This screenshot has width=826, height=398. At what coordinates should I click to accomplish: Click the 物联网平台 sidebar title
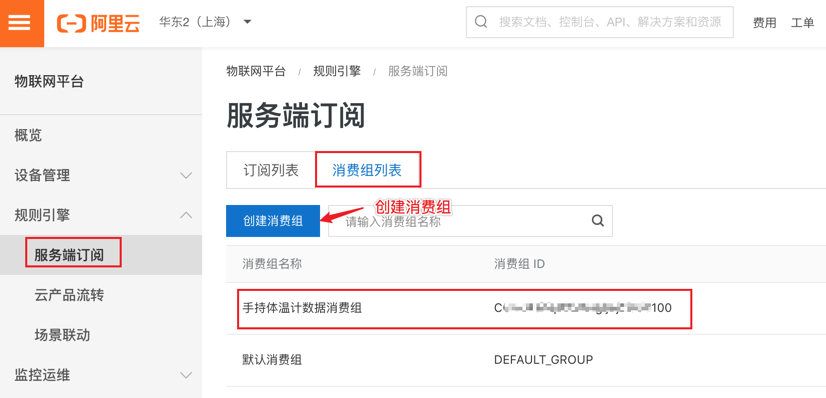49,82
